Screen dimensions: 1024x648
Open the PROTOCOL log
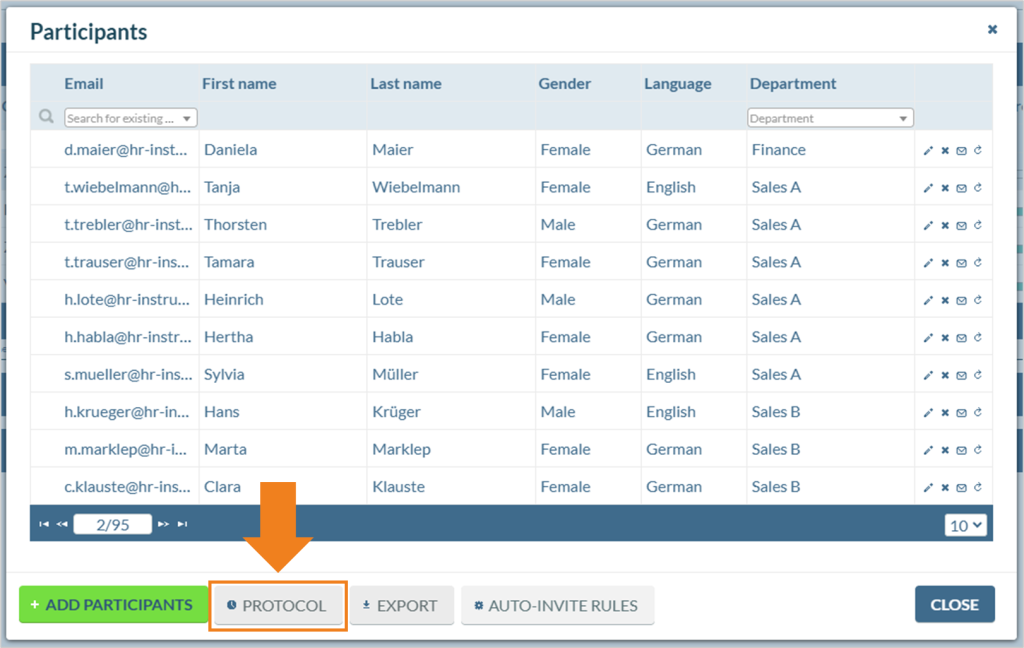278,606
